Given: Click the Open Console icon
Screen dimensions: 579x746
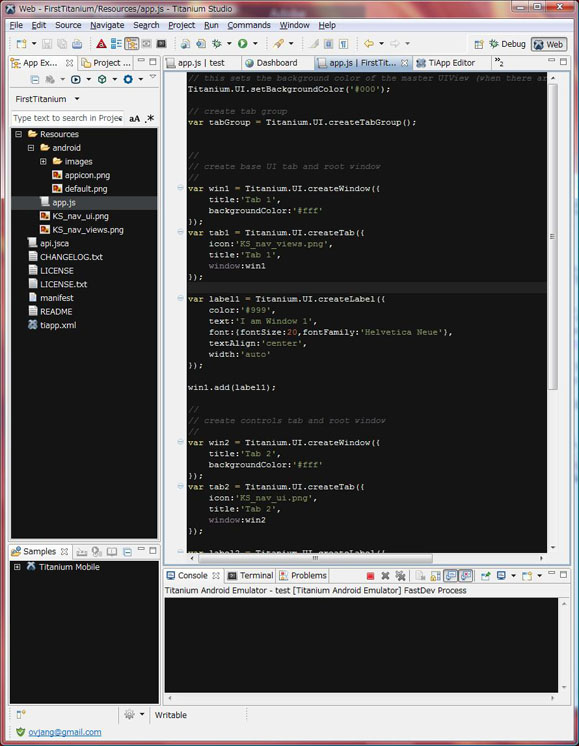Looking at the screenshot, I should pos(527,576).
